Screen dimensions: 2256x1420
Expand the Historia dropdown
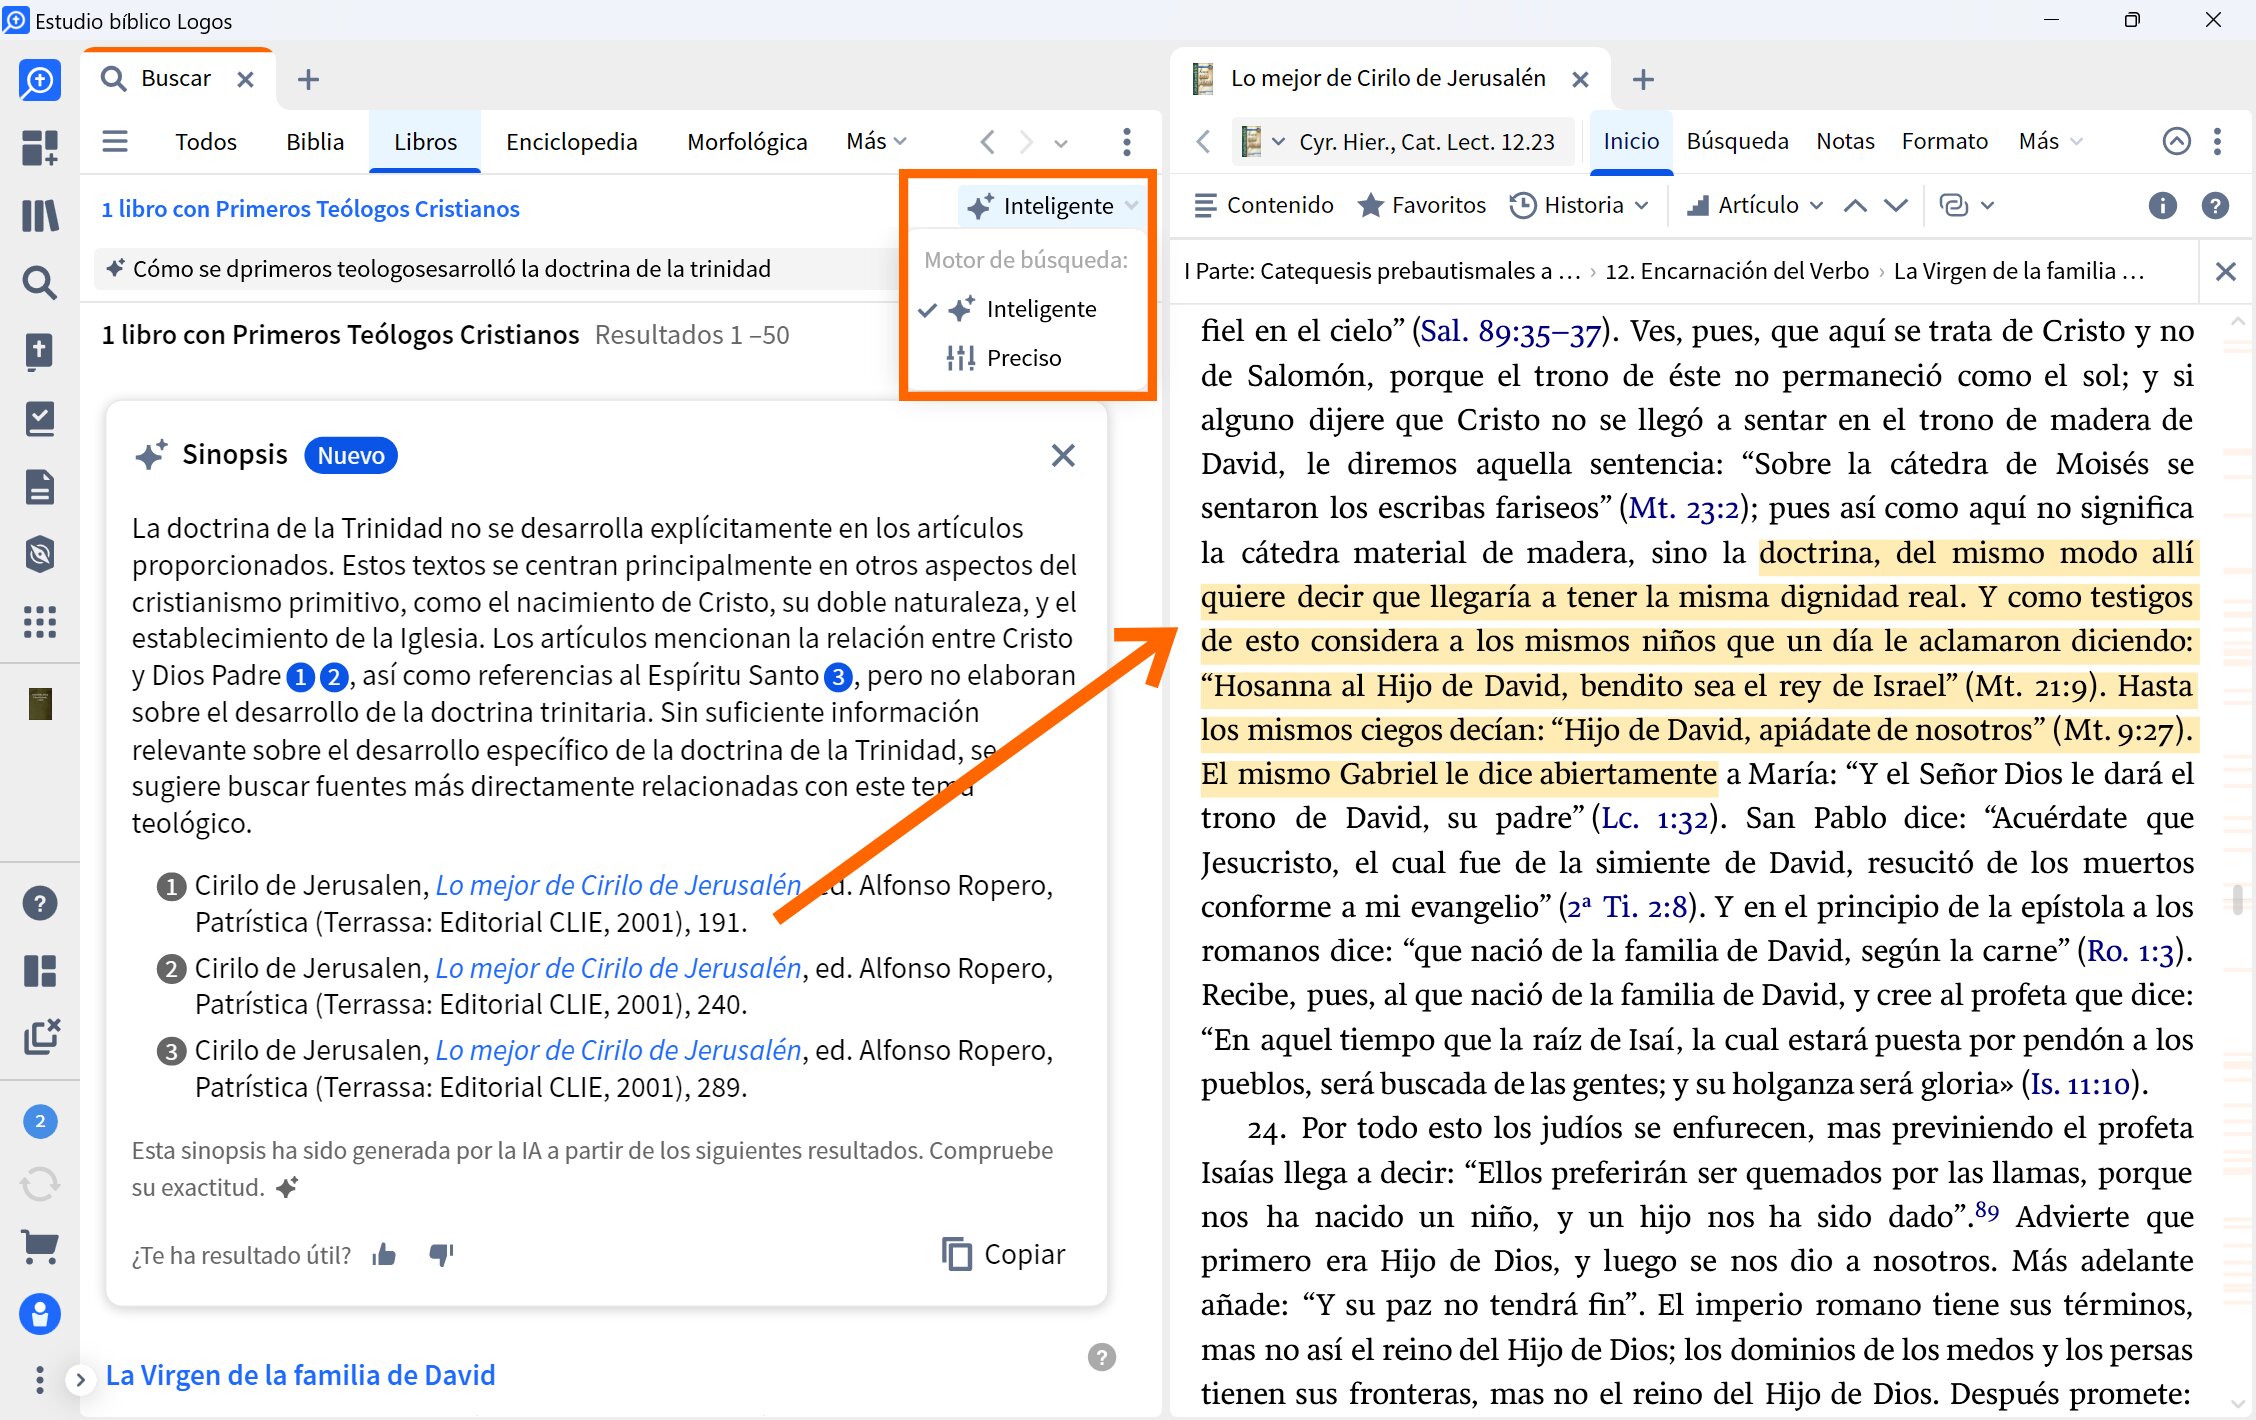(x=1580, y=205)
